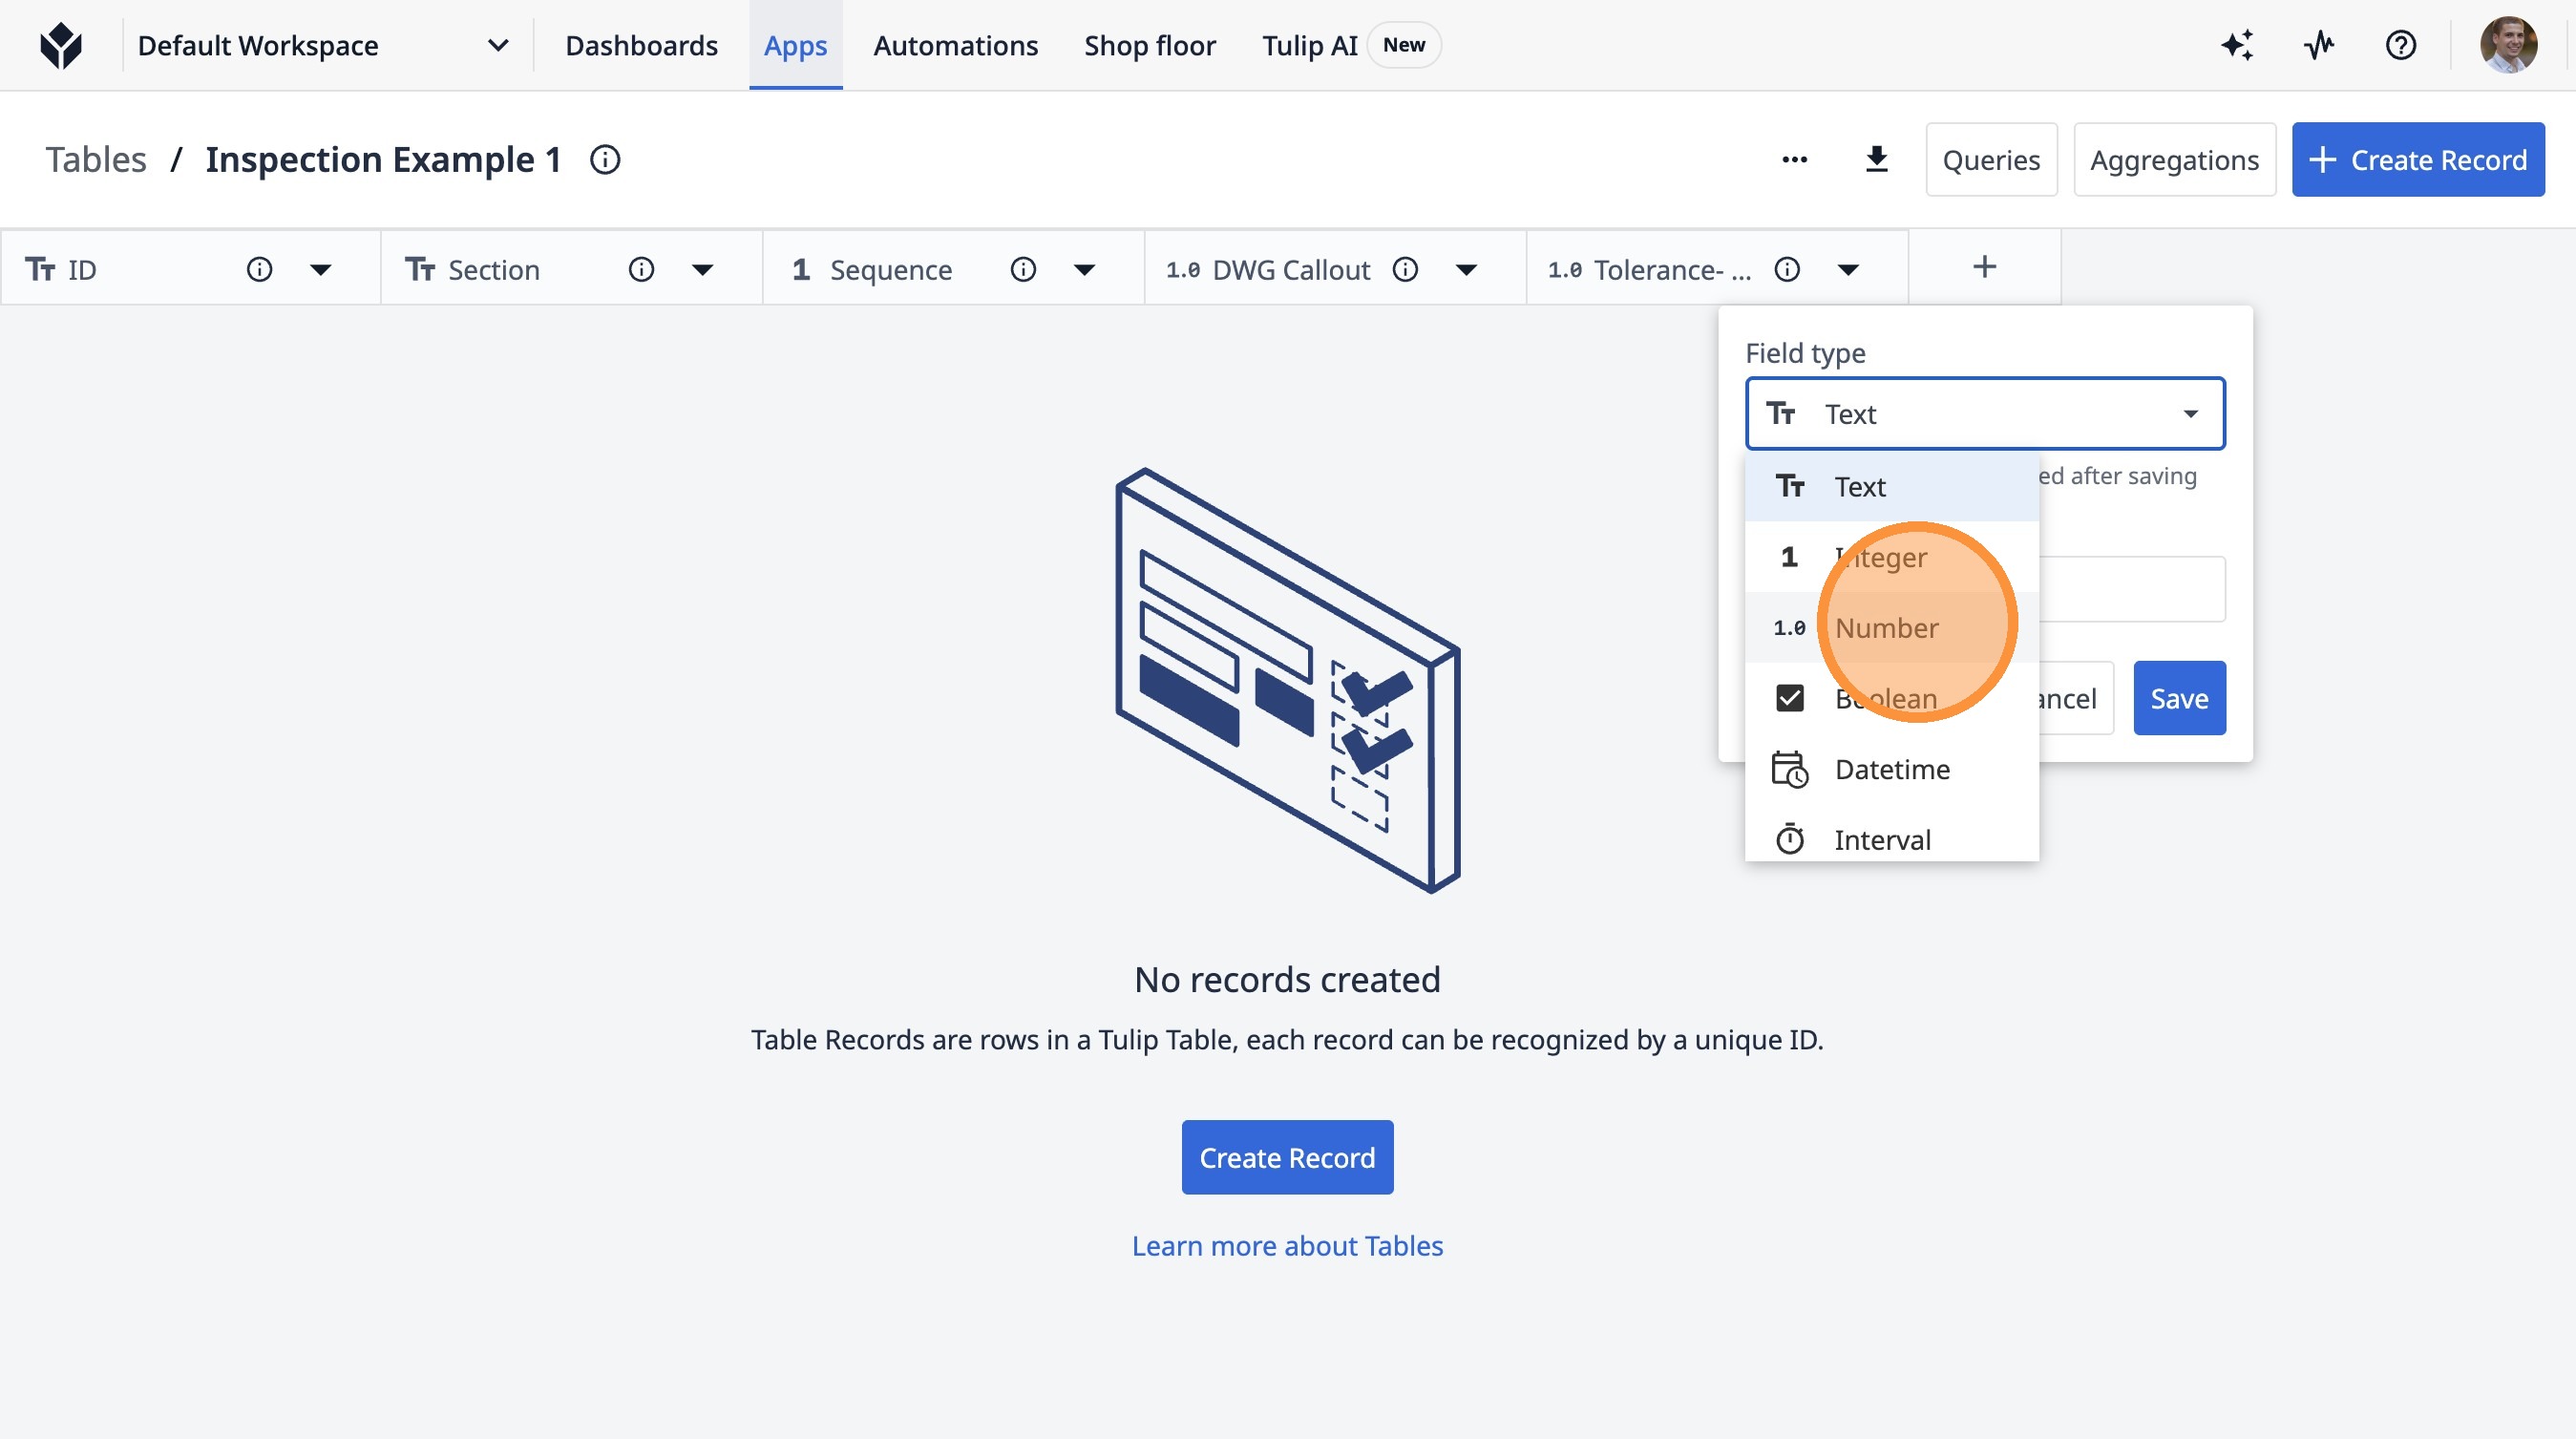Expand the DWG Callout column arrow

1466,269
